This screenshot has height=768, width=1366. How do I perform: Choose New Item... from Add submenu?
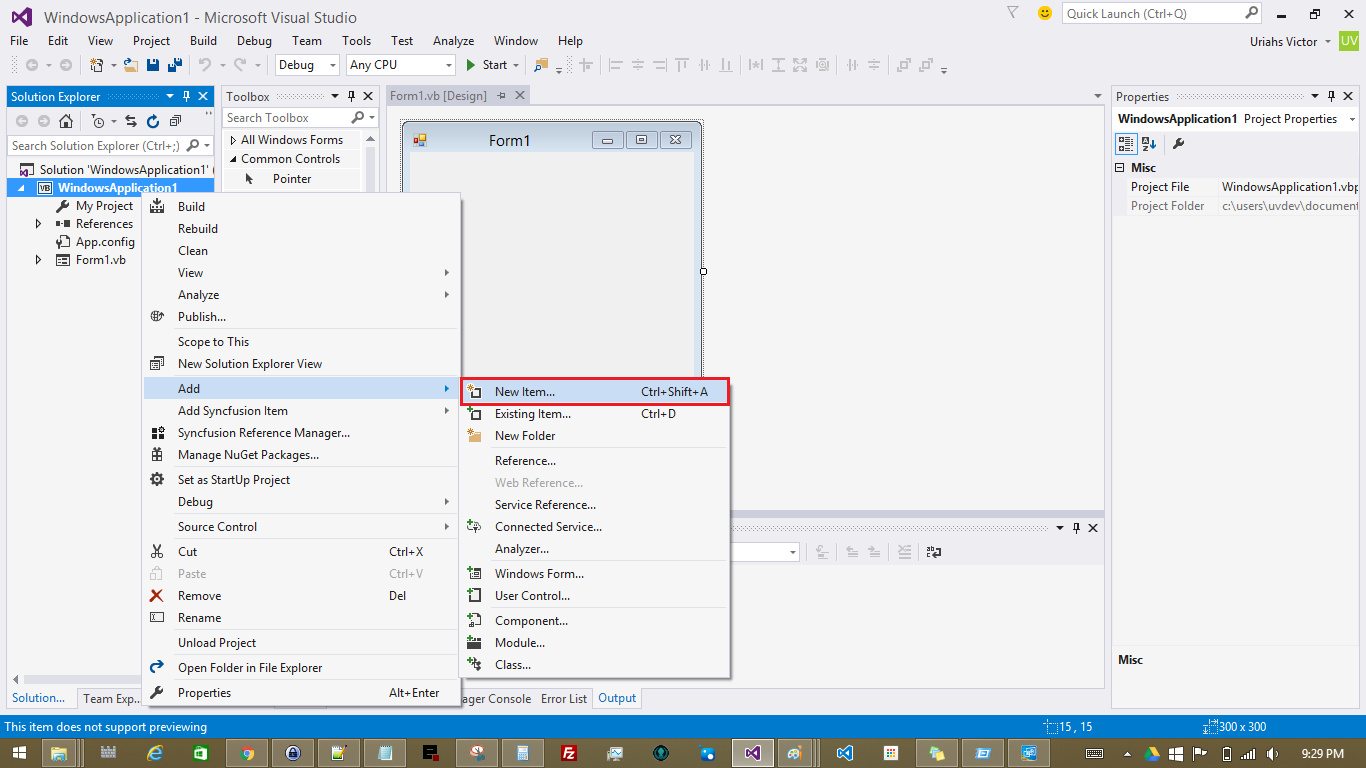(x=595, y=392)
